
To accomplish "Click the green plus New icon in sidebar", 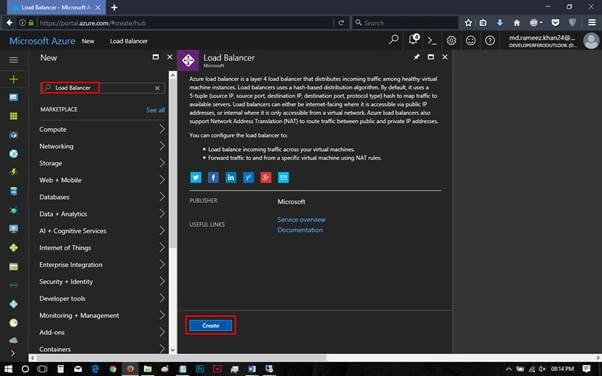I will click(13, 79).
